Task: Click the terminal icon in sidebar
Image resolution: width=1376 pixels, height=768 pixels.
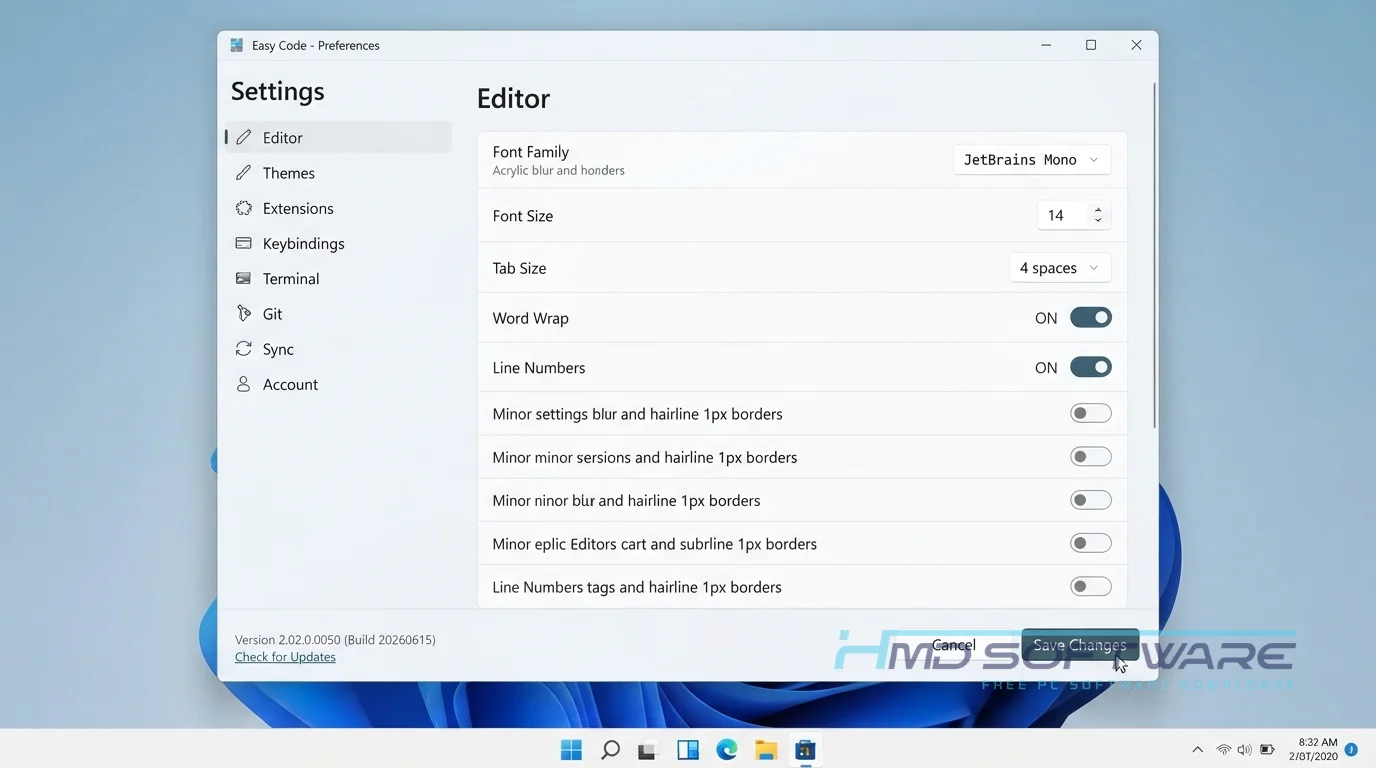Action: click(243, 278)
